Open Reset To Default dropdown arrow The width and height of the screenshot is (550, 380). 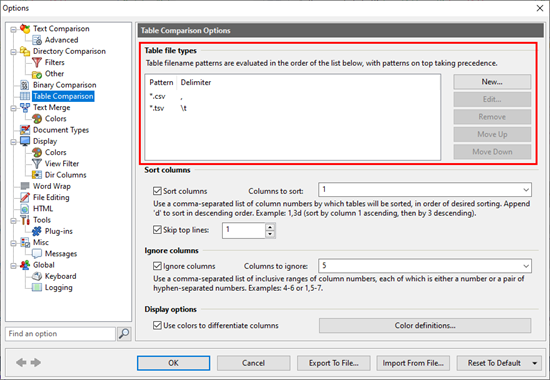point(535,363)
